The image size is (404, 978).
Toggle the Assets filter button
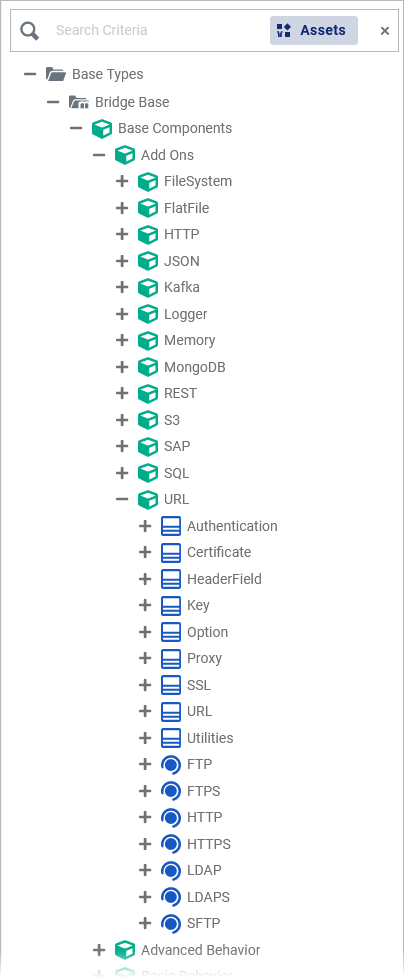coord(314,31)
